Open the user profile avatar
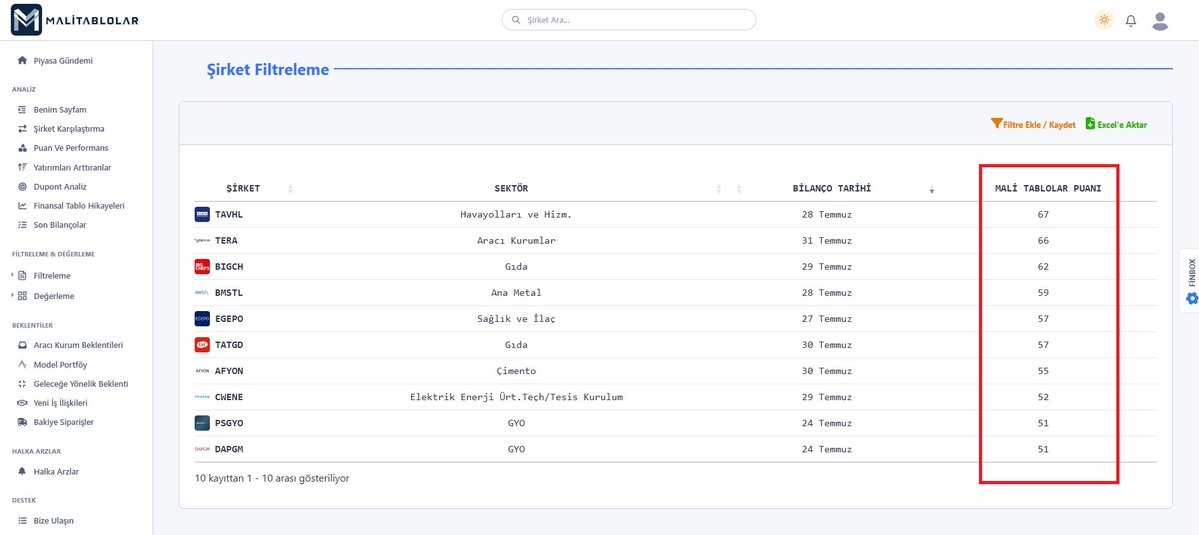The image size is (1199, 535). pos(1160,21)
